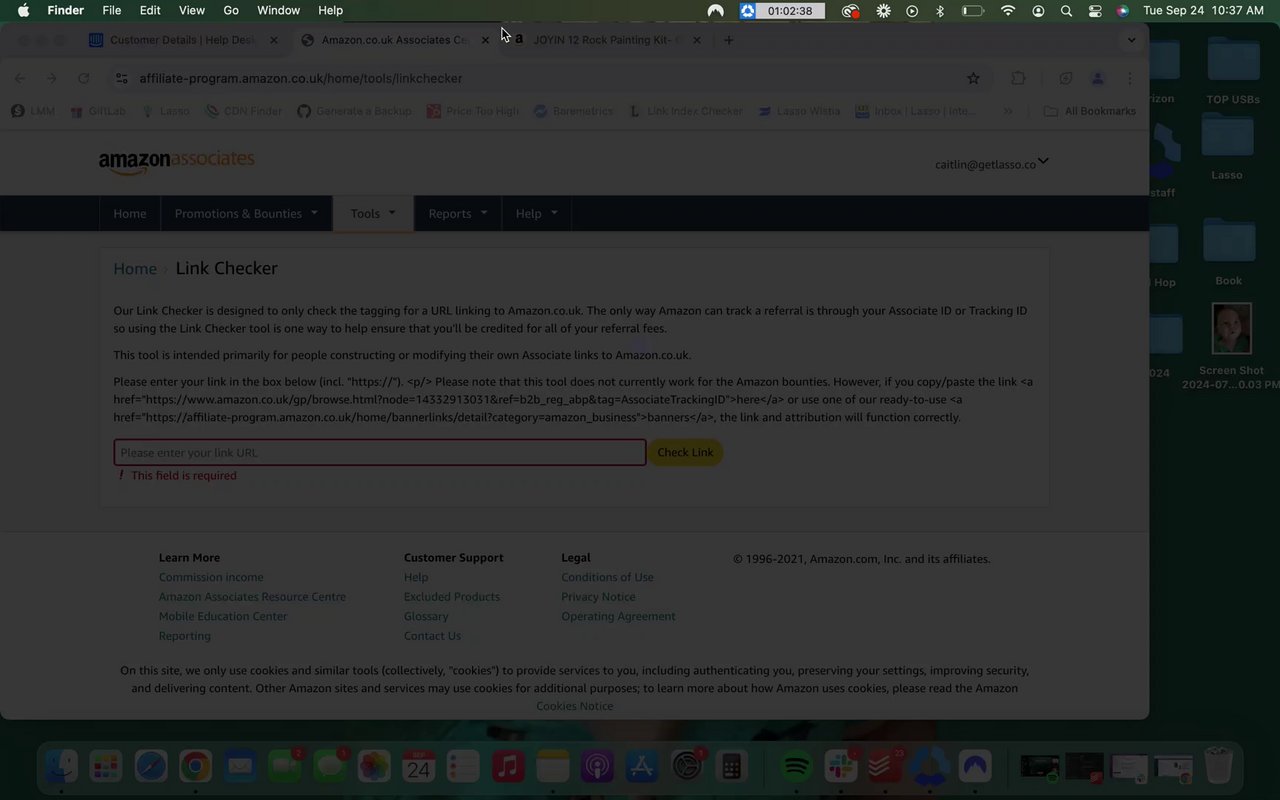The image size is (1280, 800).
Task: Open Slack from the Dock
Action: (840, 767)
